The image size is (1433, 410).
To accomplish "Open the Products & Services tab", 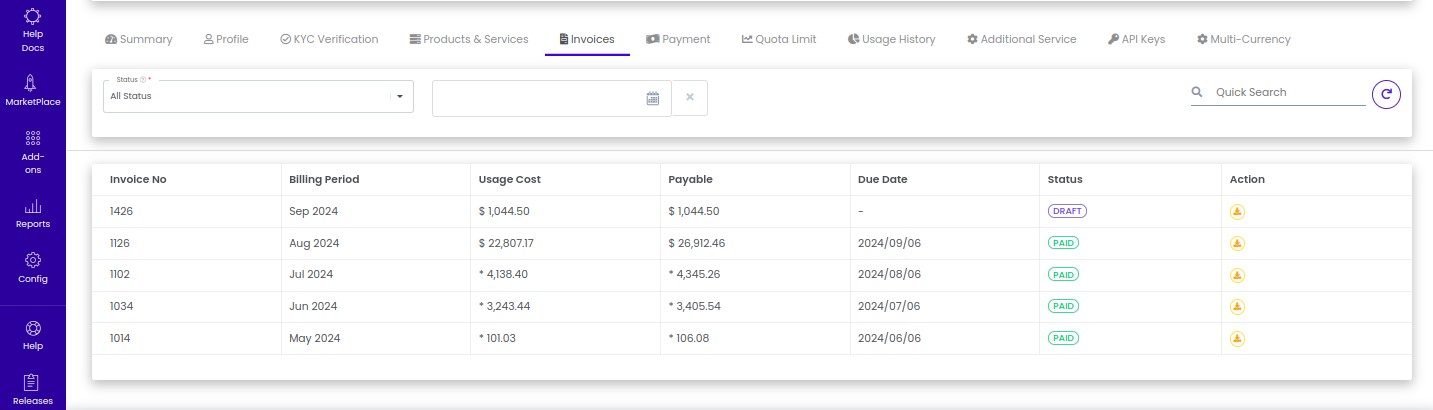I will pos(468,39).
